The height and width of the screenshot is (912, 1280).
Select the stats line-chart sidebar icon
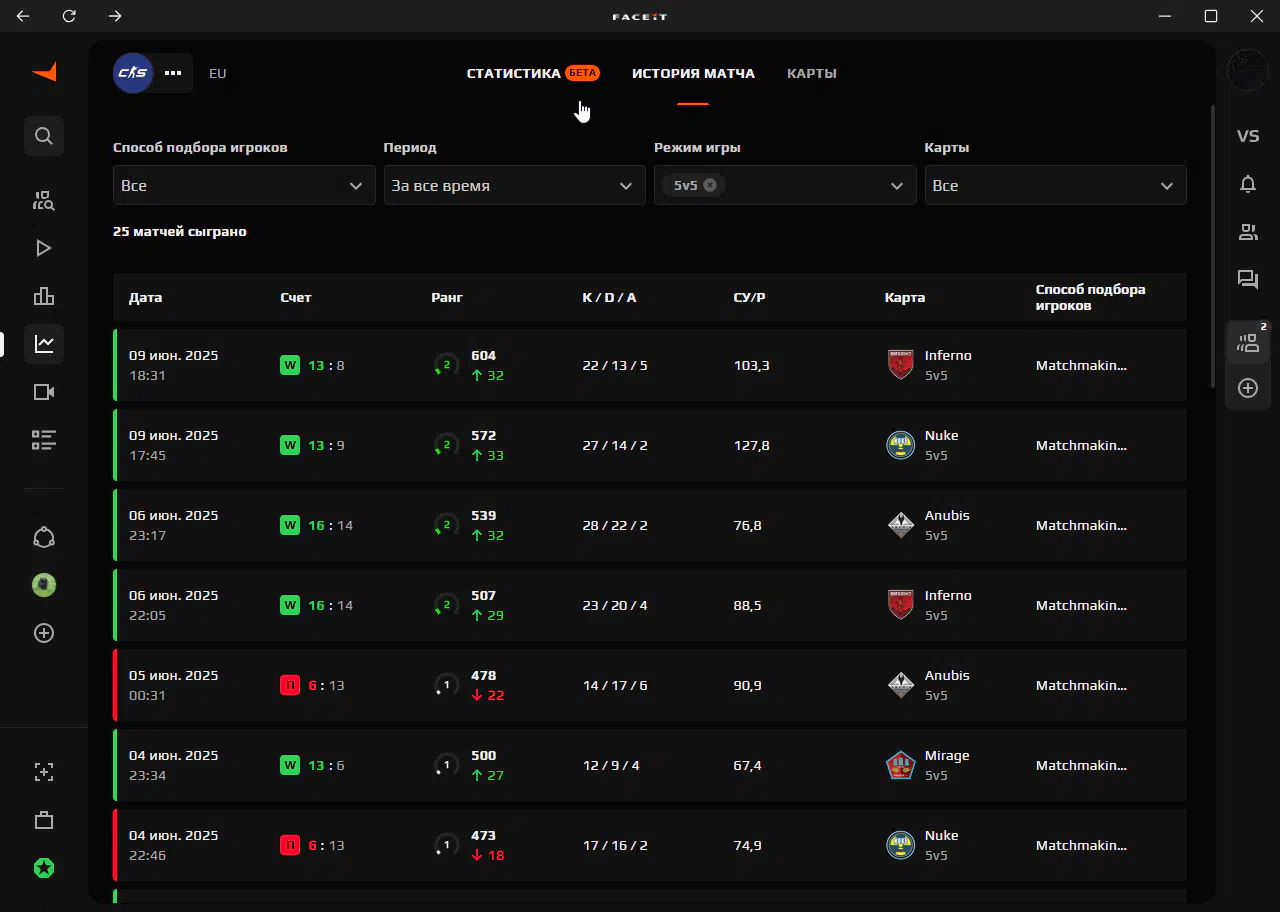click(44, 344)
